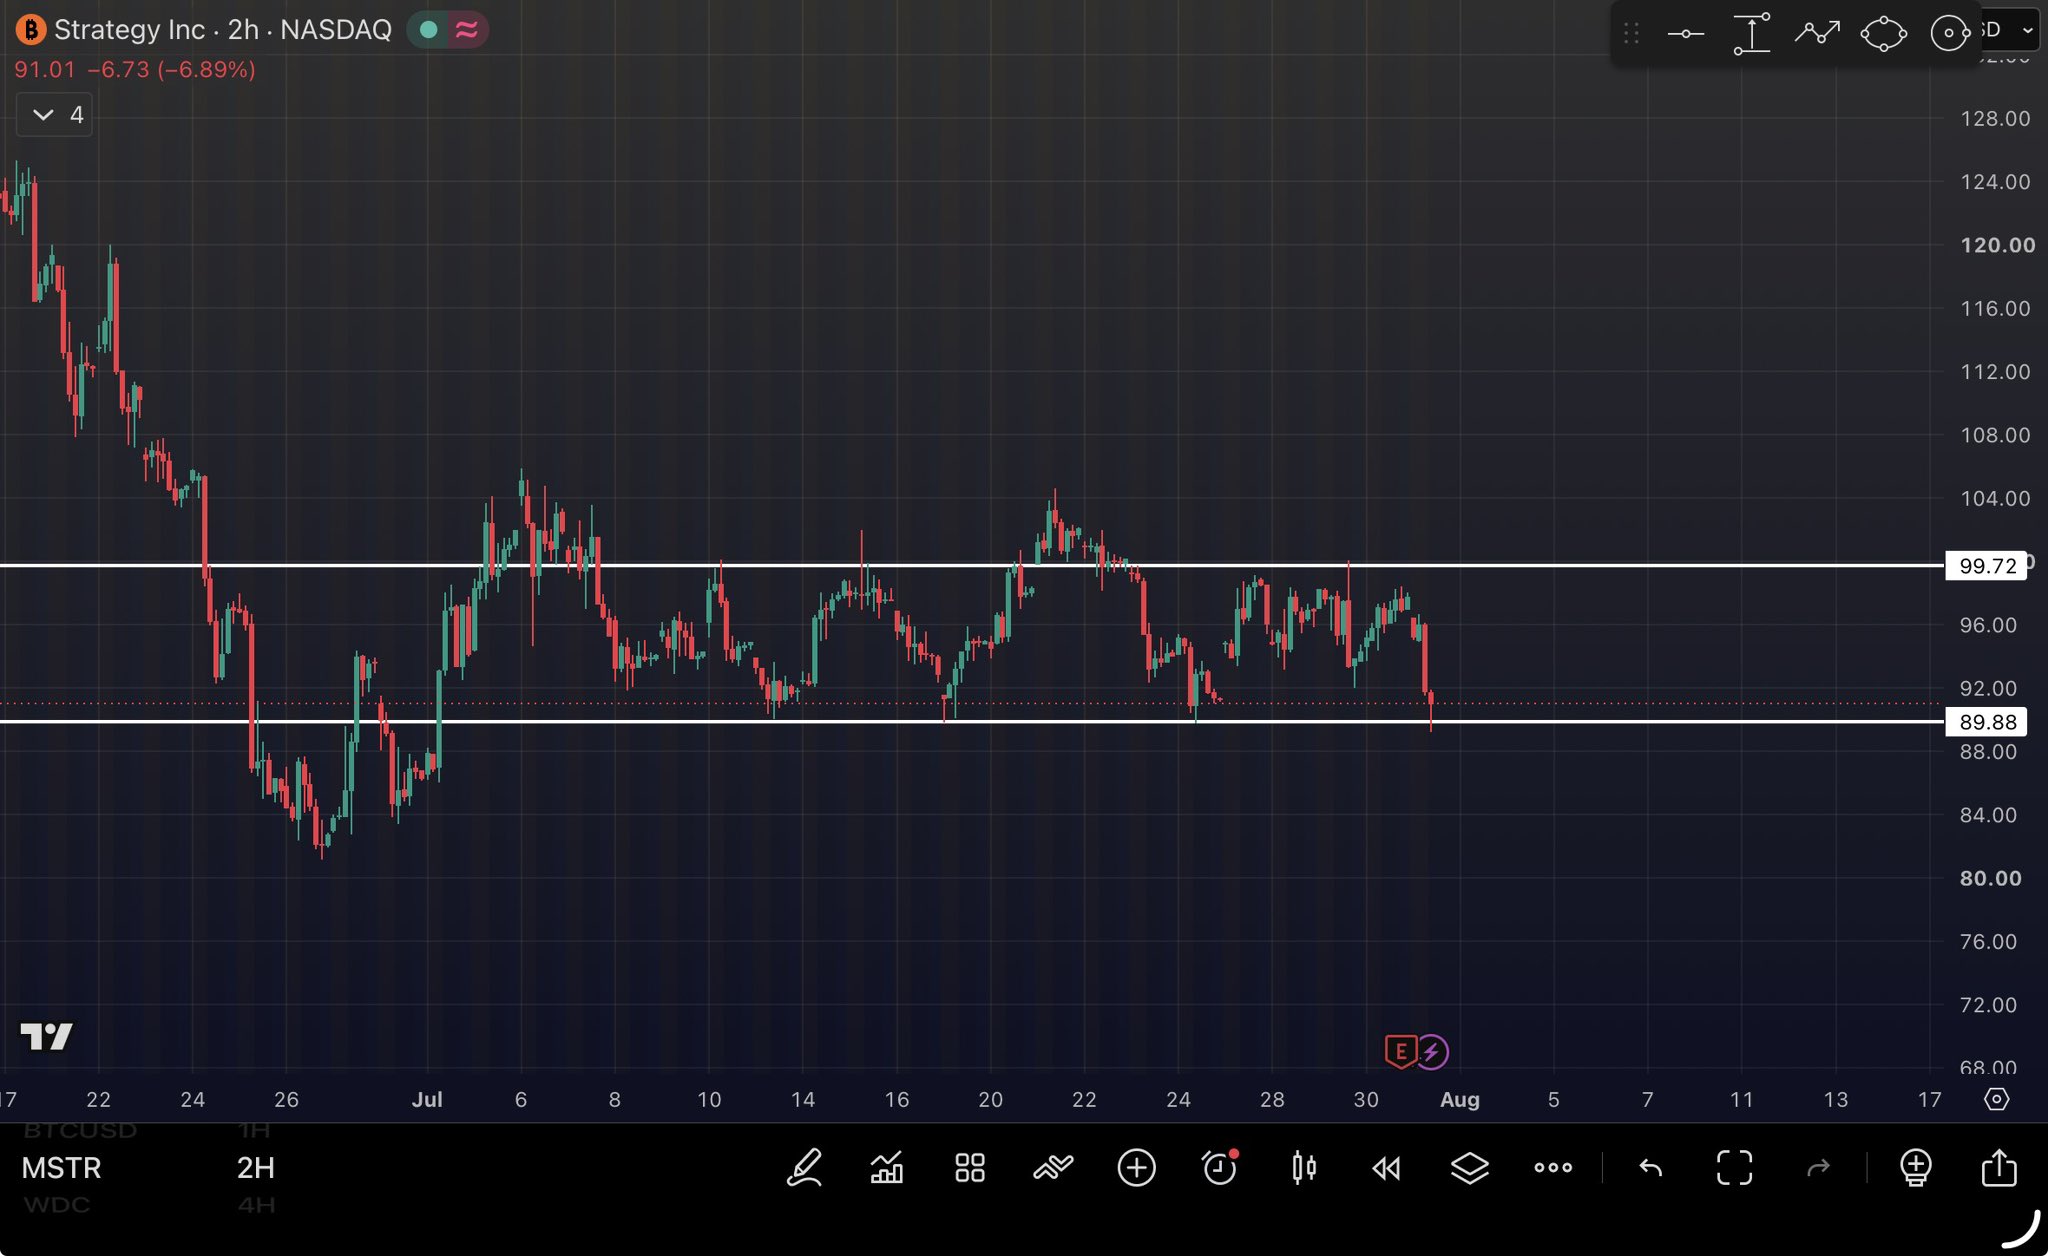Viewport: 2048px width, 1256px height.
Task: Tap the bar chart with trend line icon
Action: click(887, 1167)
